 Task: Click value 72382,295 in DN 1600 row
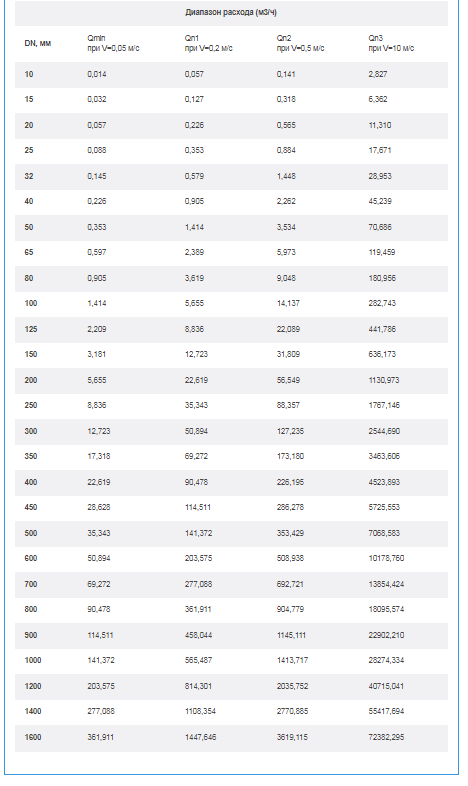point(386,738)
